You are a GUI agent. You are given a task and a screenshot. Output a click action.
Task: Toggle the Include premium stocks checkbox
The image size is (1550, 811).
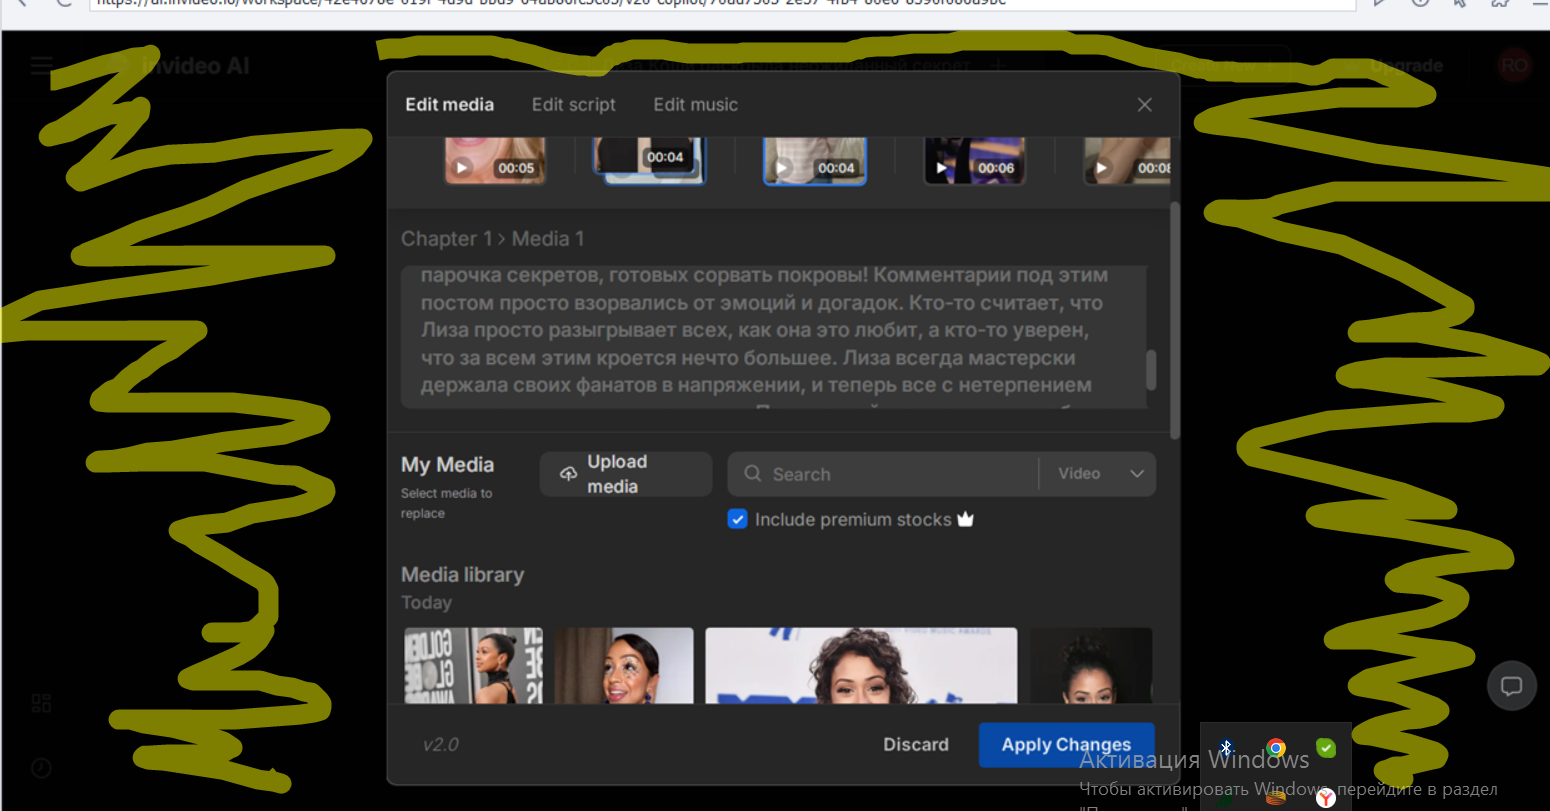pos(738,519)
